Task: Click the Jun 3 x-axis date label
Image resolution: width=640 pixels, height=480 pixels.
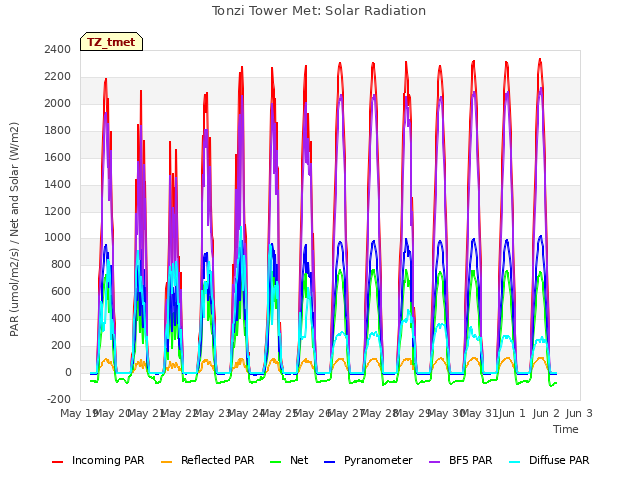Action: click(579, 413)
